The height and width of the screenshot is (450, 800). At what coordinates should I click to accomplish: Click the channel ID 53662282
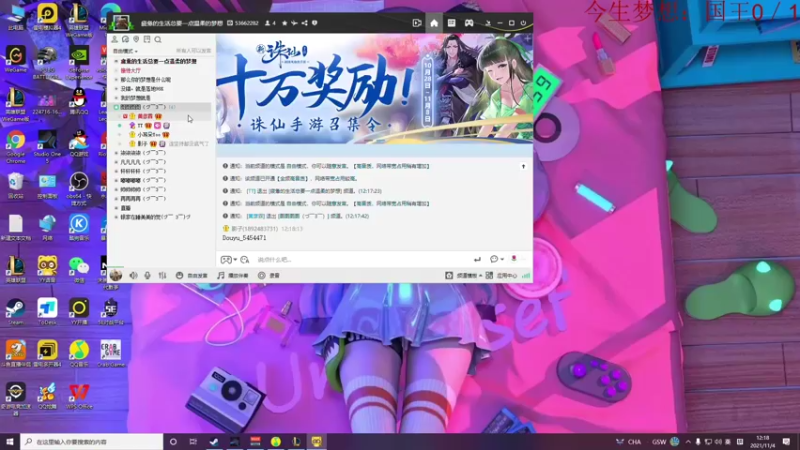[x=246, y=23]
